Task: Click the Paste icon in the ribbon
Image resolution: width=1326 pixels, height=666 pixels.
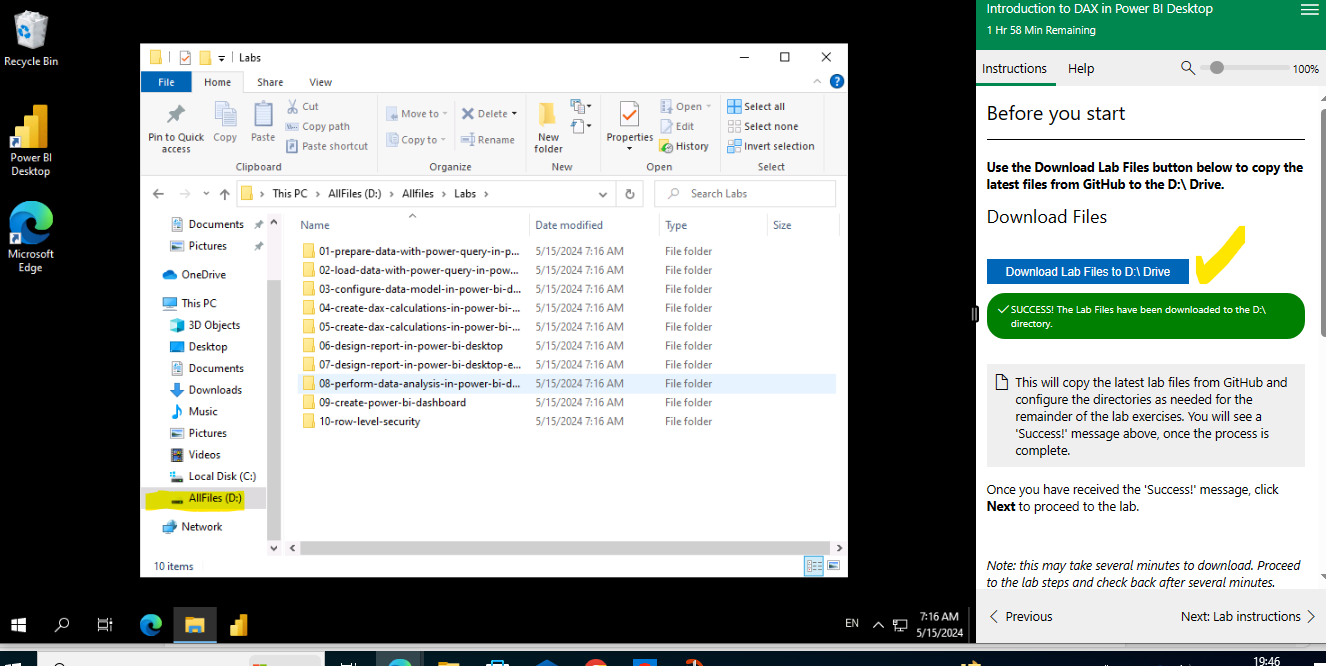Action: point(262,122)
